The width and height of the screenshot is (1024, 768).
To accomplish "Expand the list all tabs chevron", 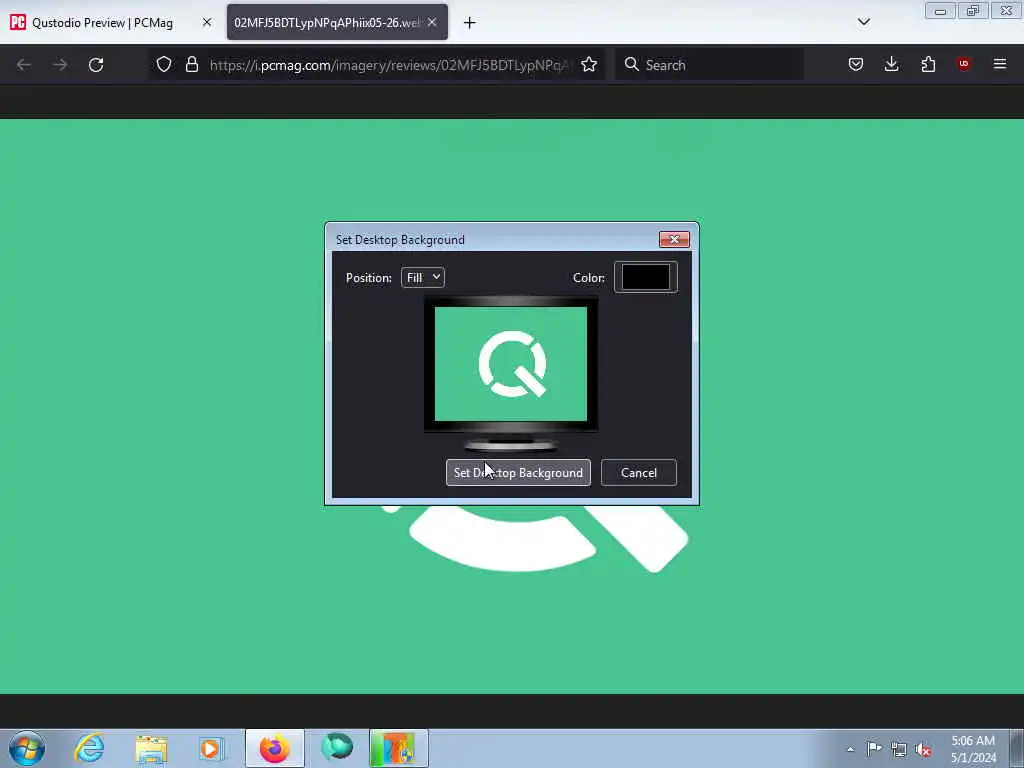I will [864, 22].
